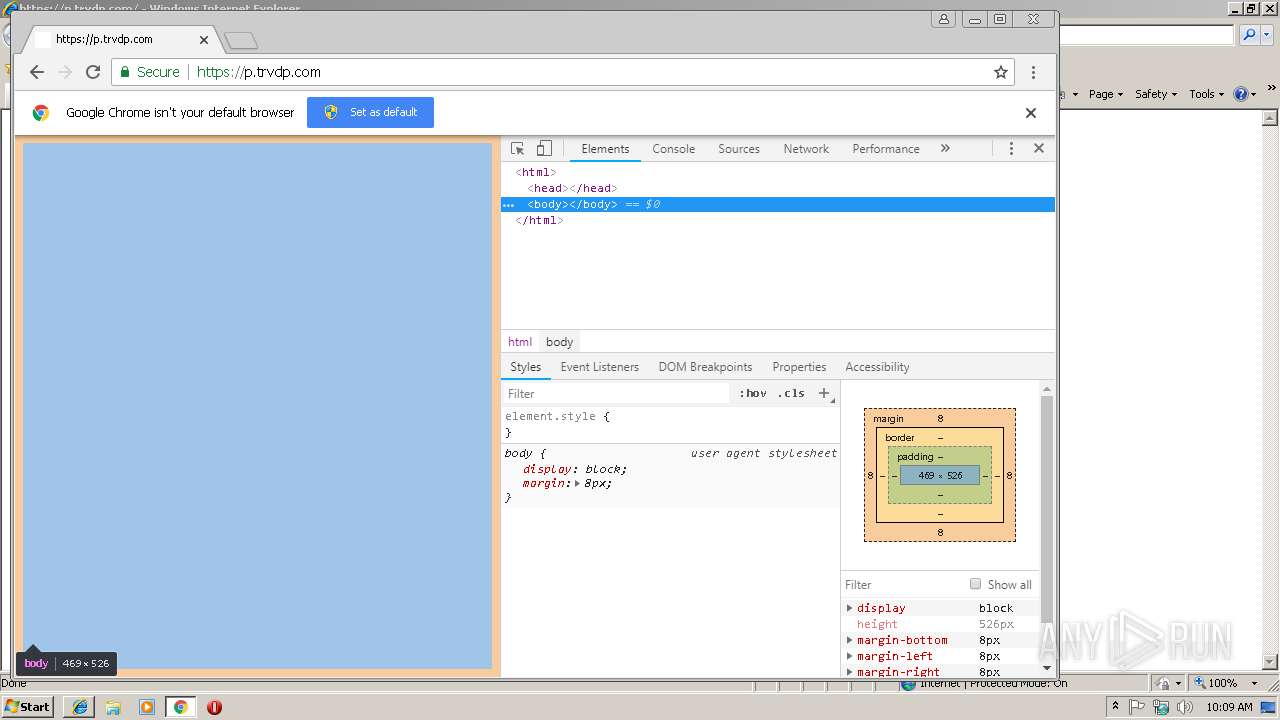Open the Safety menu in Internet Explorer
This screenshot has width=1280, height=720.
1156,94
